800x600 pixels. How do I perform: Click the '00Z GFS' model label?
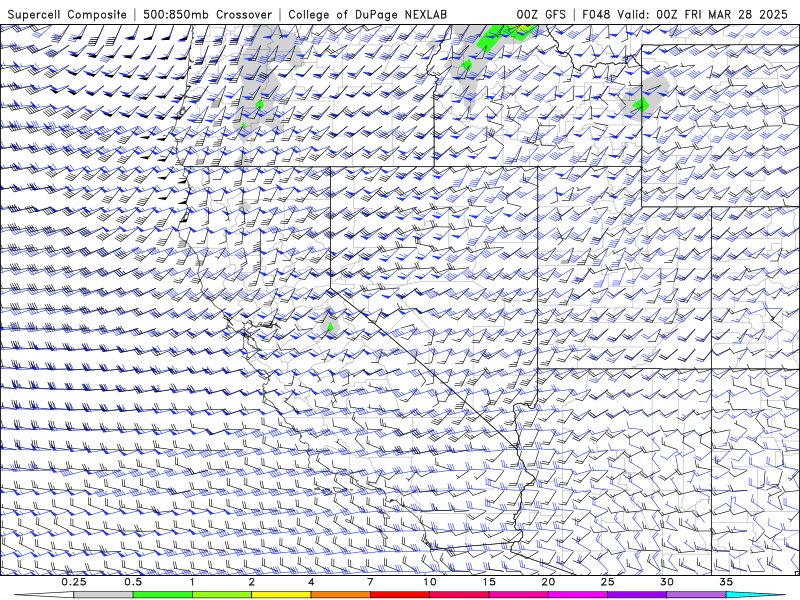click(x=541, y=14)
